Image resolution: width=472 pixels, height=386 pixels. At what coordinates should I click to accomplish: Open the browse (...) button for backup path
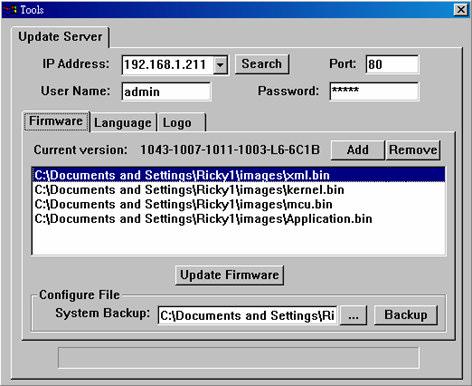353,315
